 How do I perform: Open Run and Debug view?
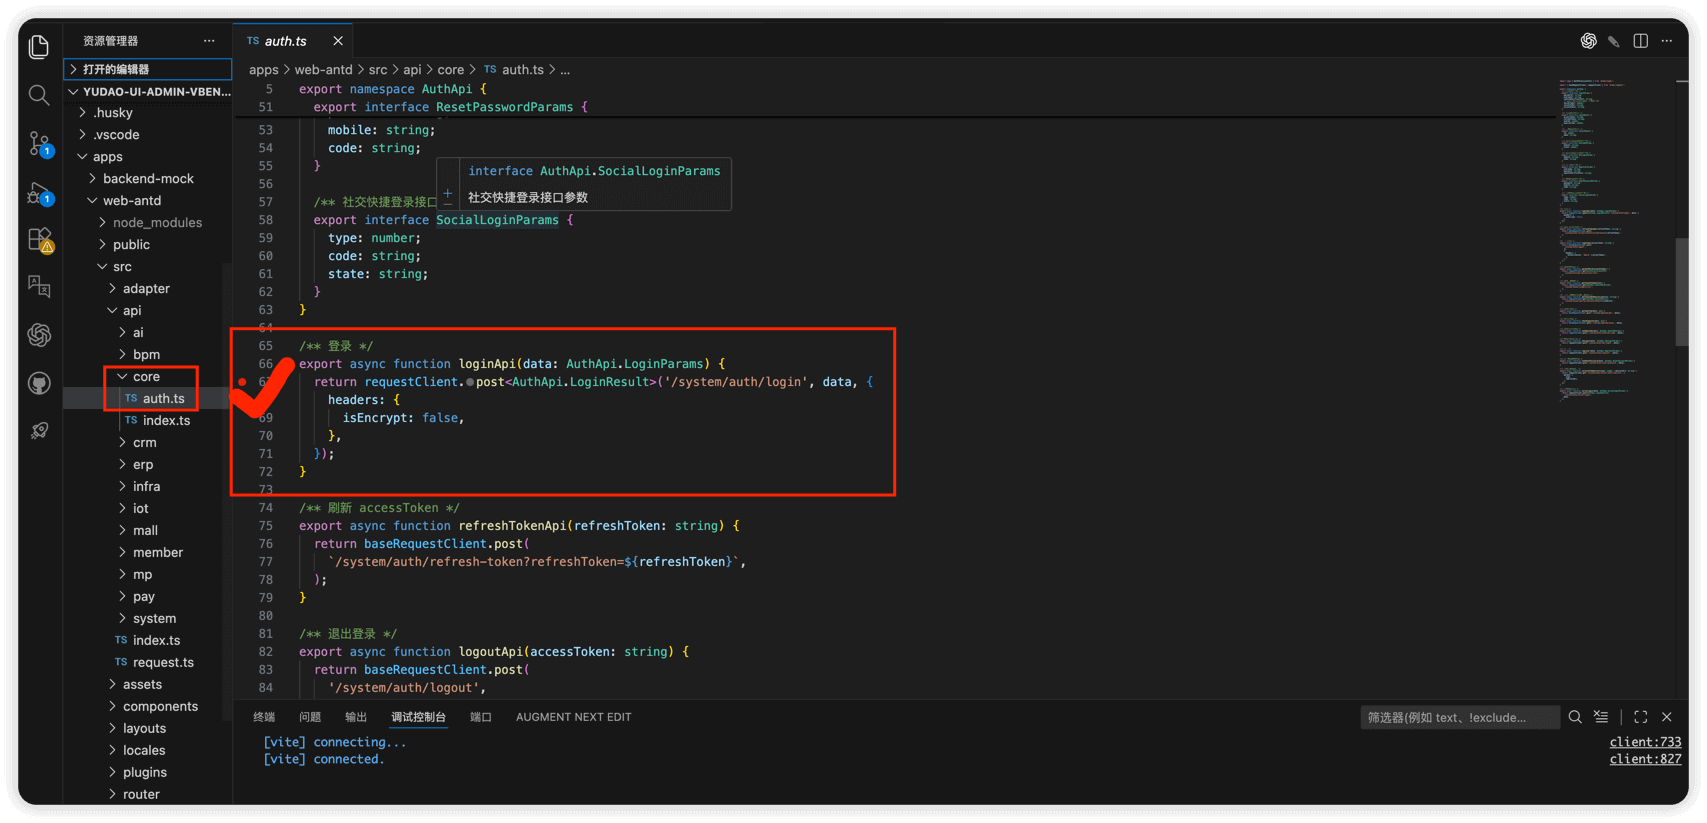[x=39, y=194]
